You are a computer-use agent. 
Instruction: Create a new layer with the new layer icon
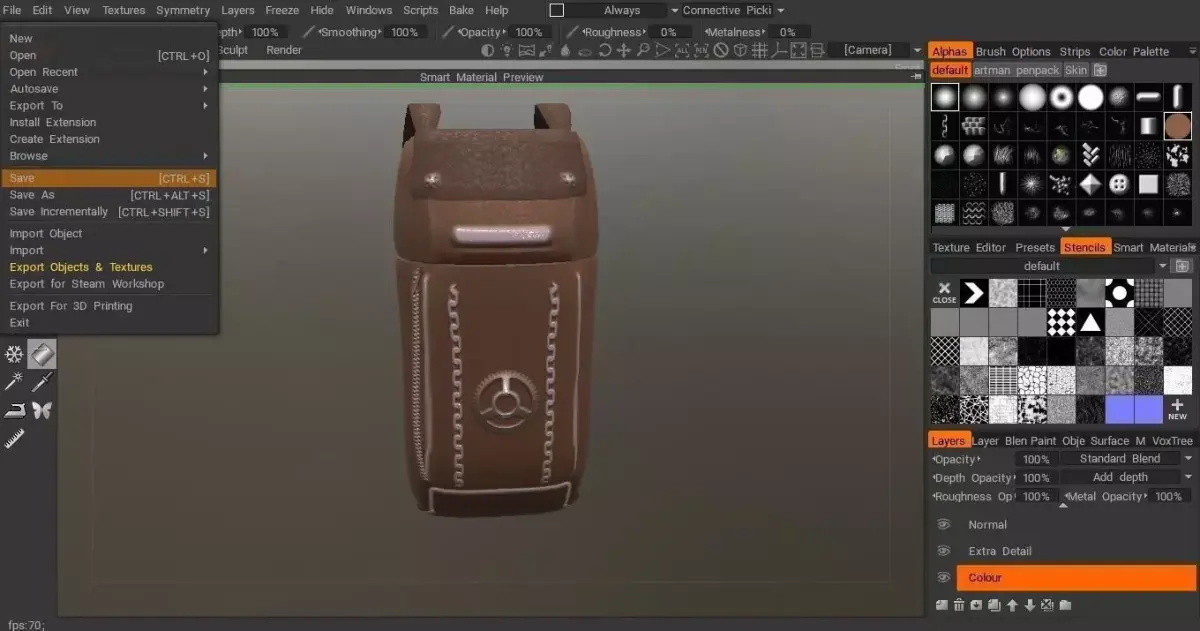(x=941, y=605)
